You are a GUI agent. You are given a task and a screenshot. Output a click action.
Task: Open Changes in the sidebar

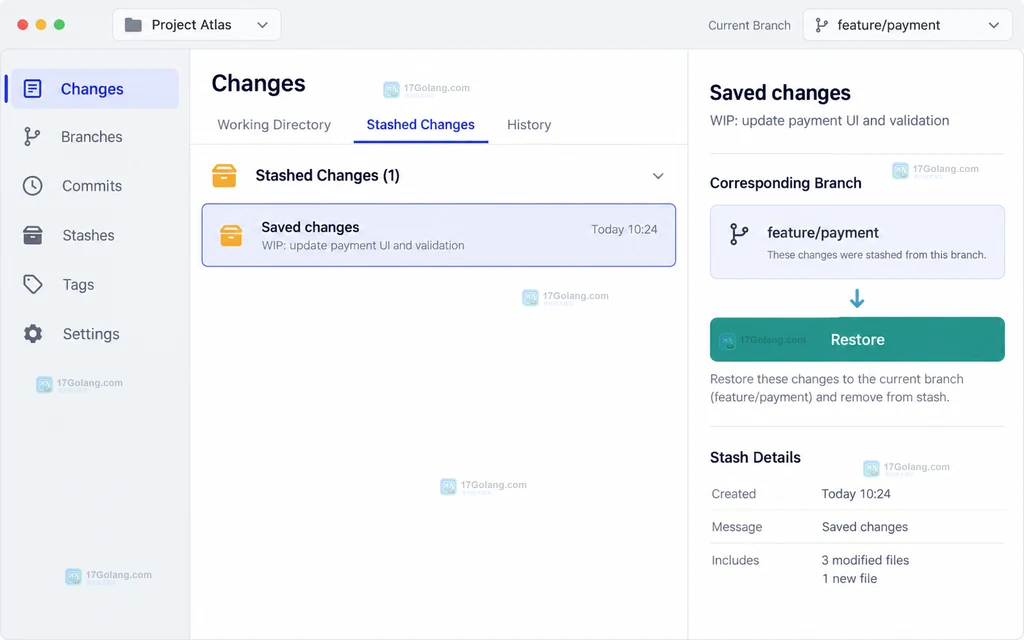click(x=95, y=89)
